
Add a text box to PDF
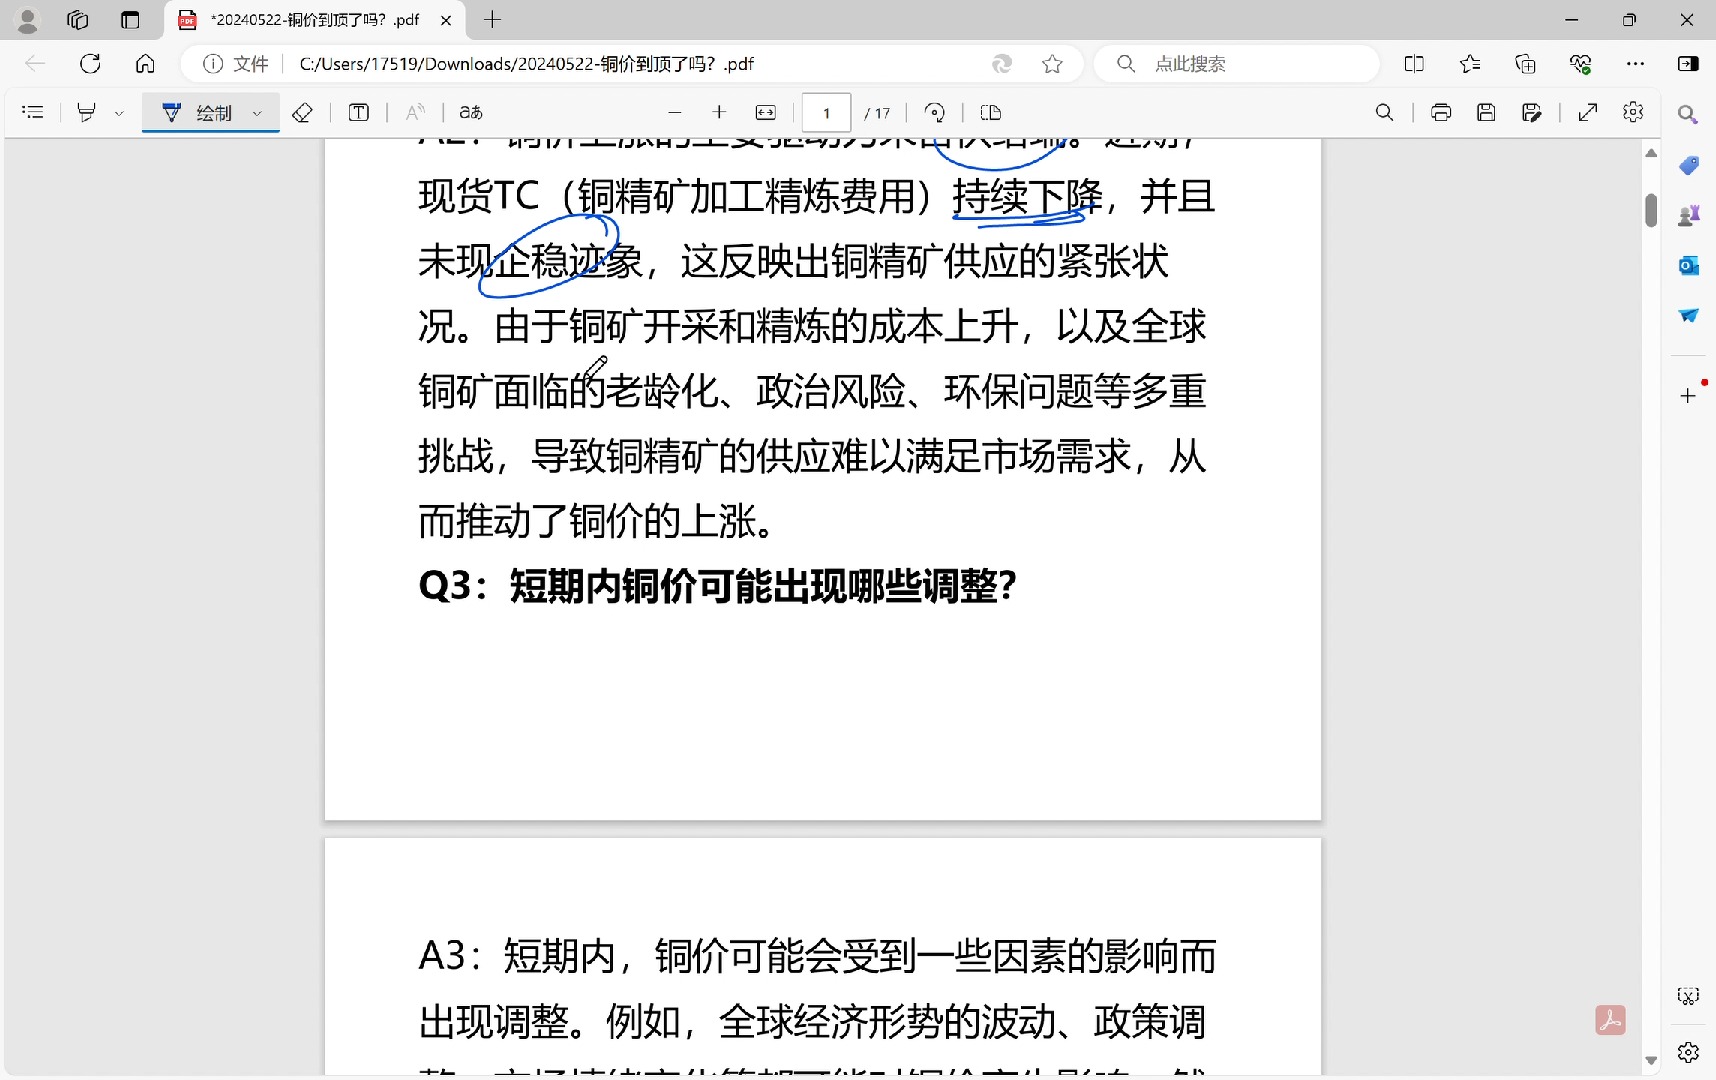click(x=358, y=112)
